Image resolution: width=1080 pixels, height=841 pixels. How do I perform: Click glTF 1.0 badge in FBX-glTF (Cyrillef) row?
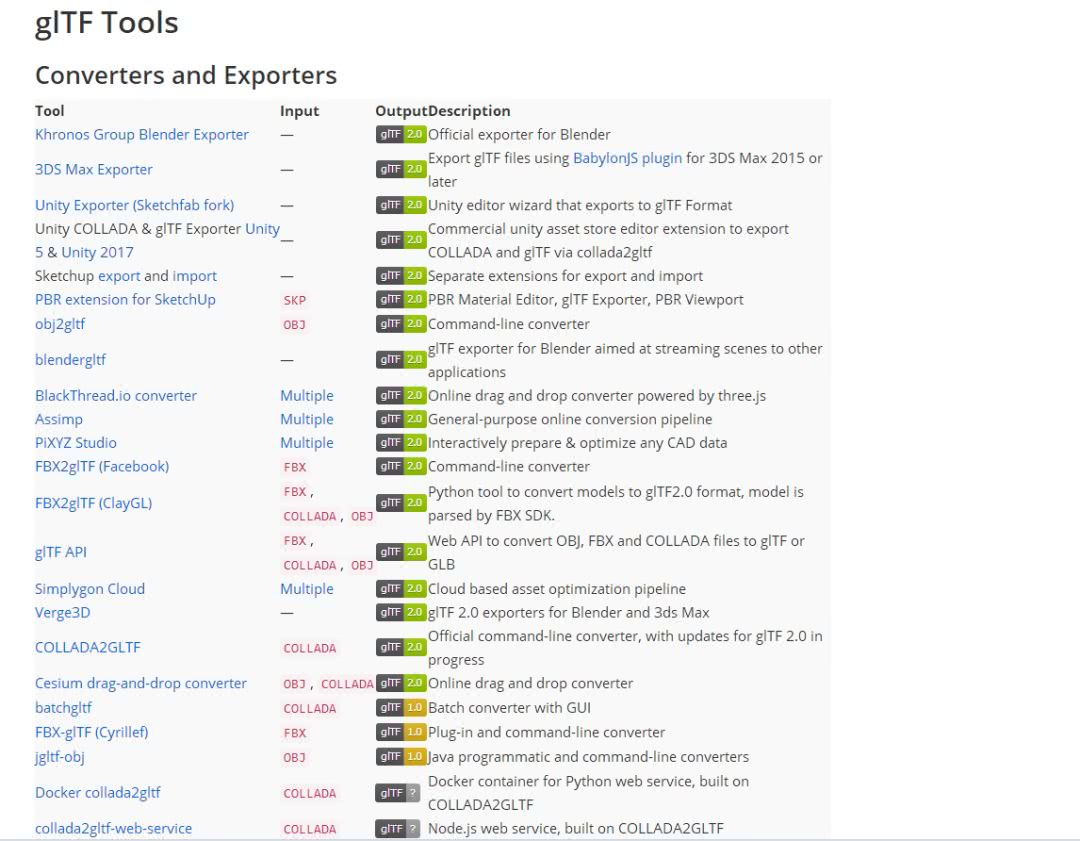tap(401, 732)
